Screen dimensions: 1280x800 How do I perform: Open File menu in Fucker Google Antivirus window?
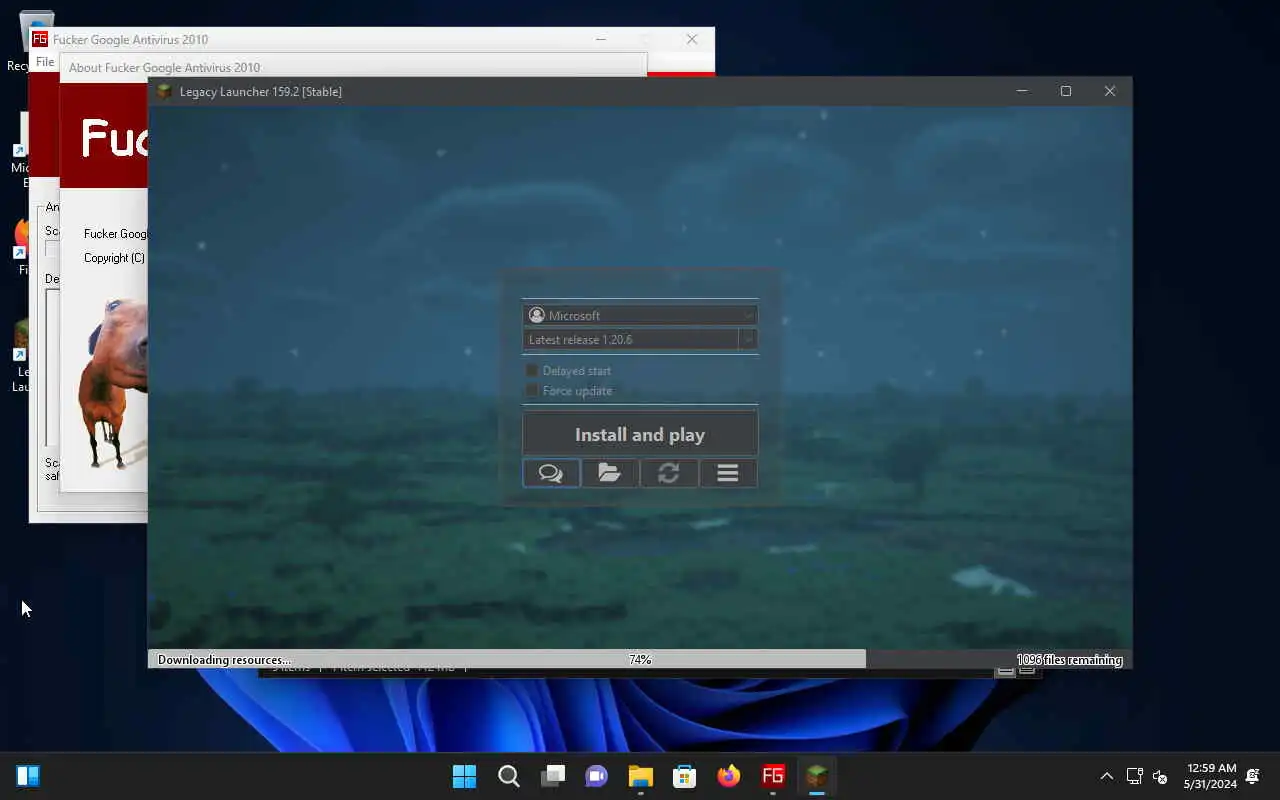[x=45, y=62]
